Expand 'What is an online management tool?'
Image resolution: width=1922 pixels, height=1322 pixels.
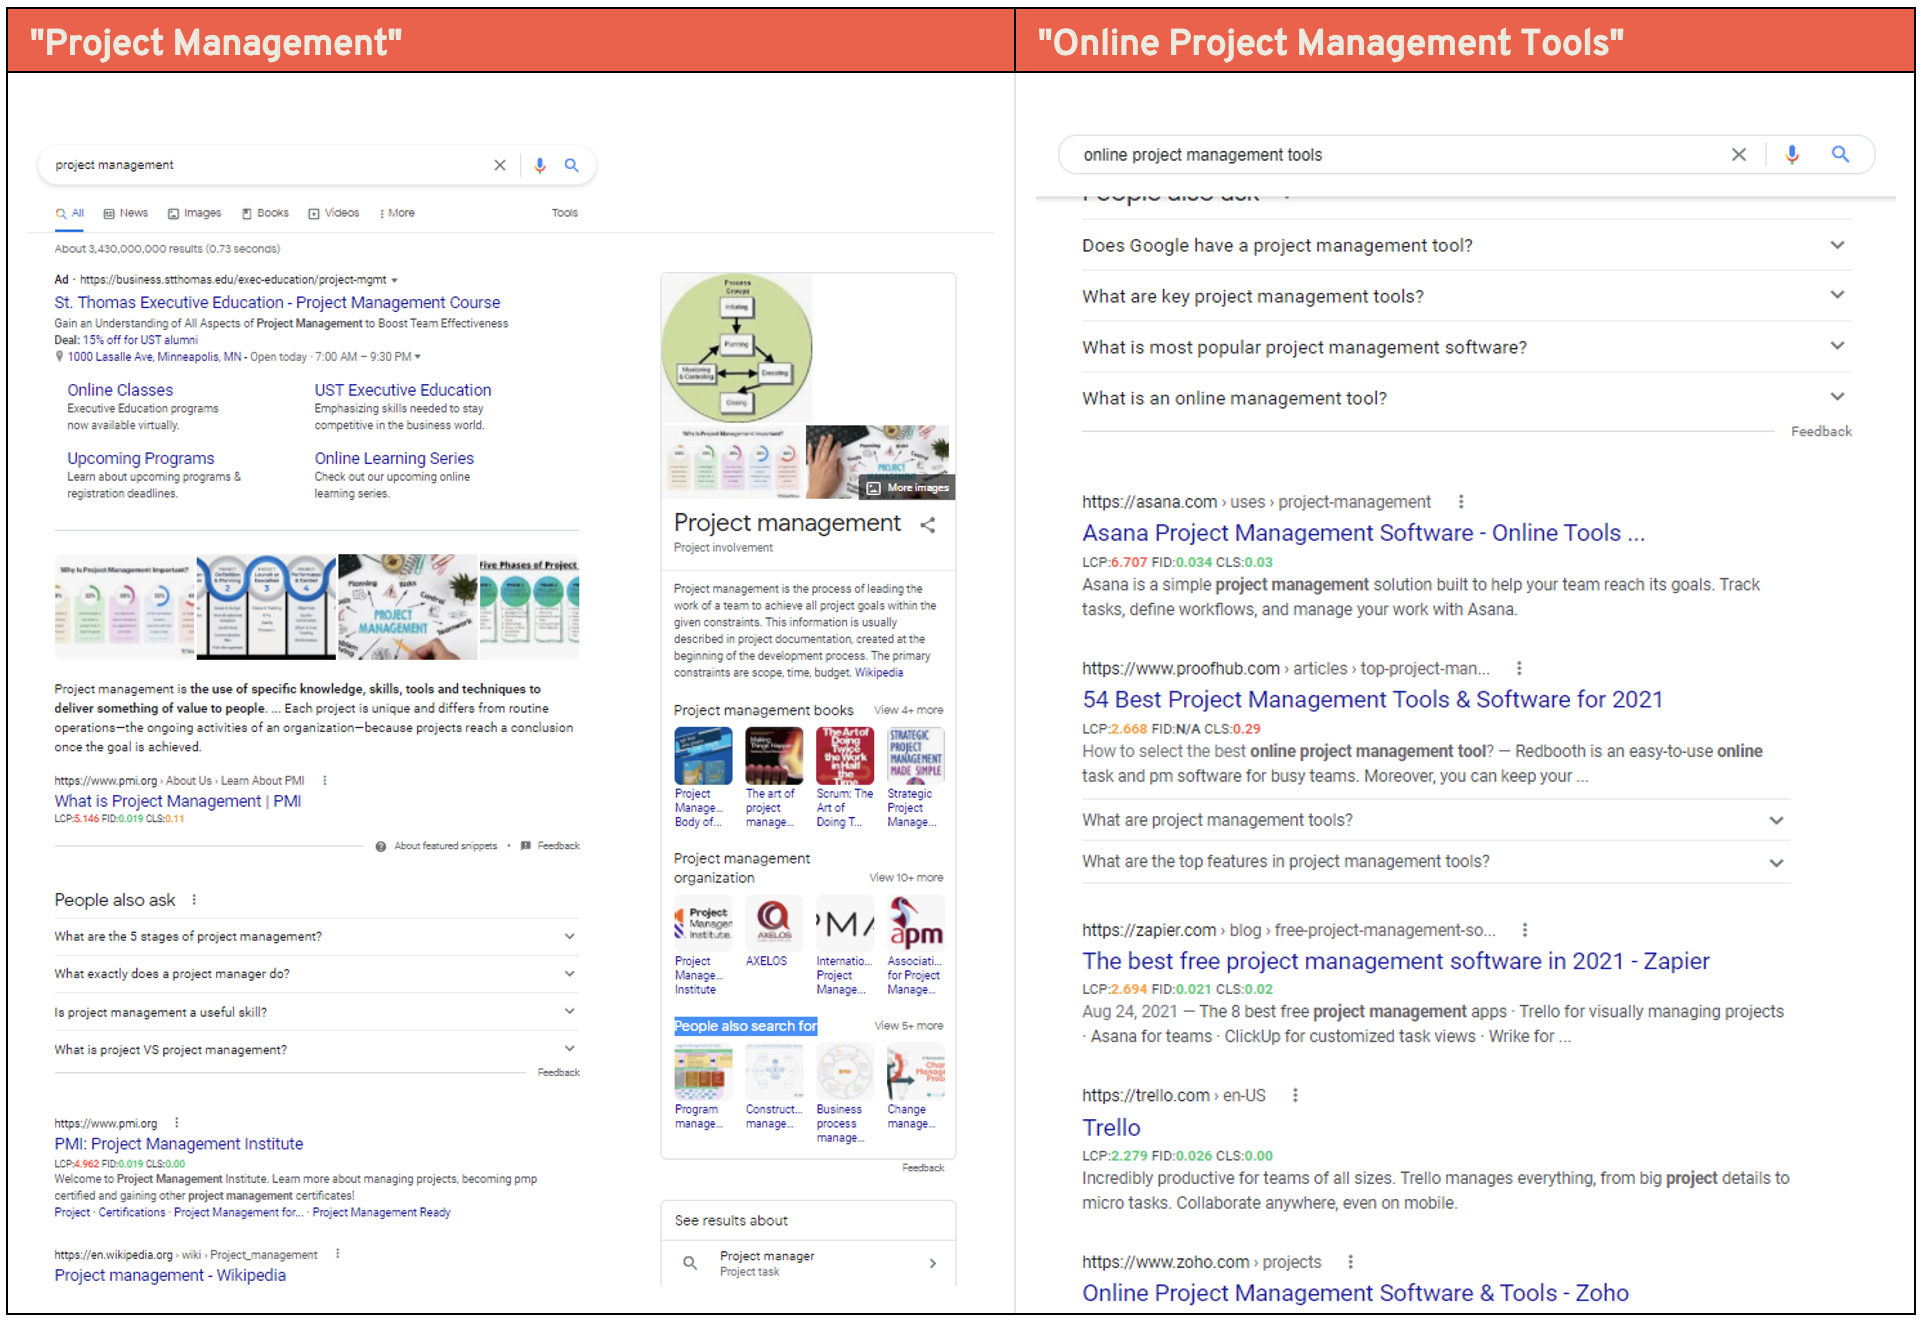click(1466, 398)
